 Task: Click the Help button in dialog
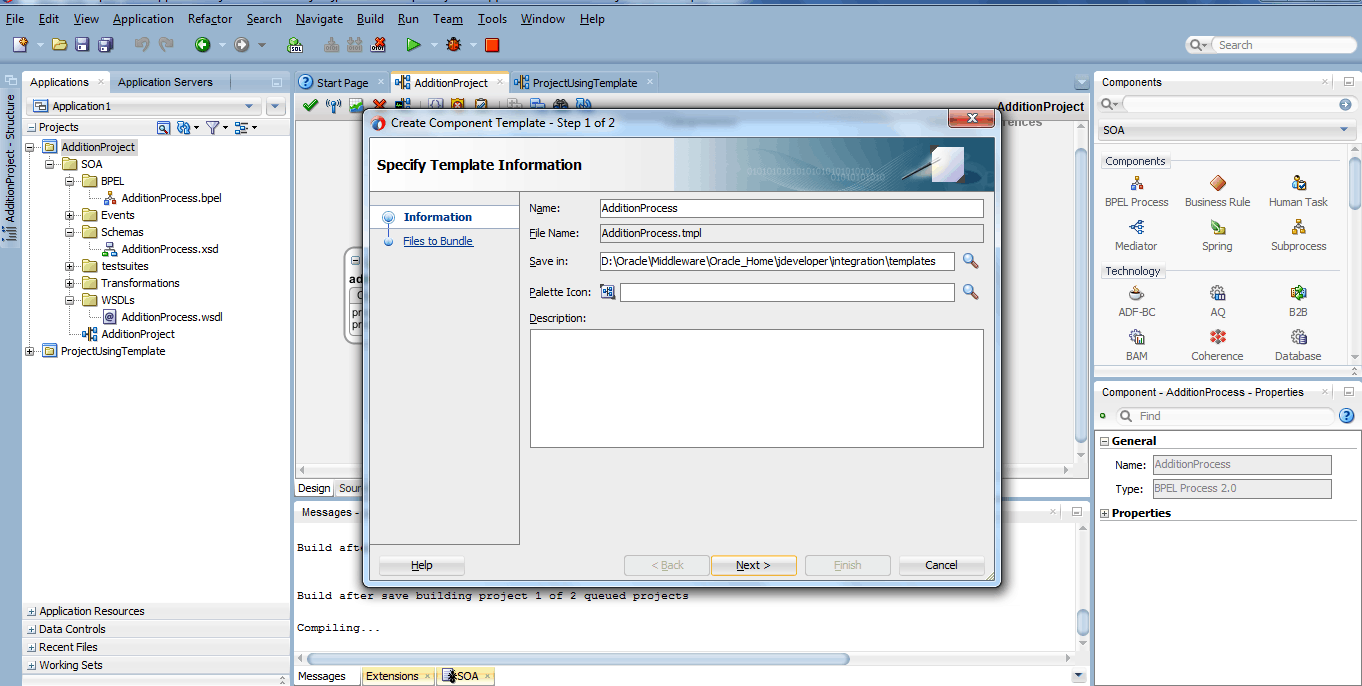422,565
